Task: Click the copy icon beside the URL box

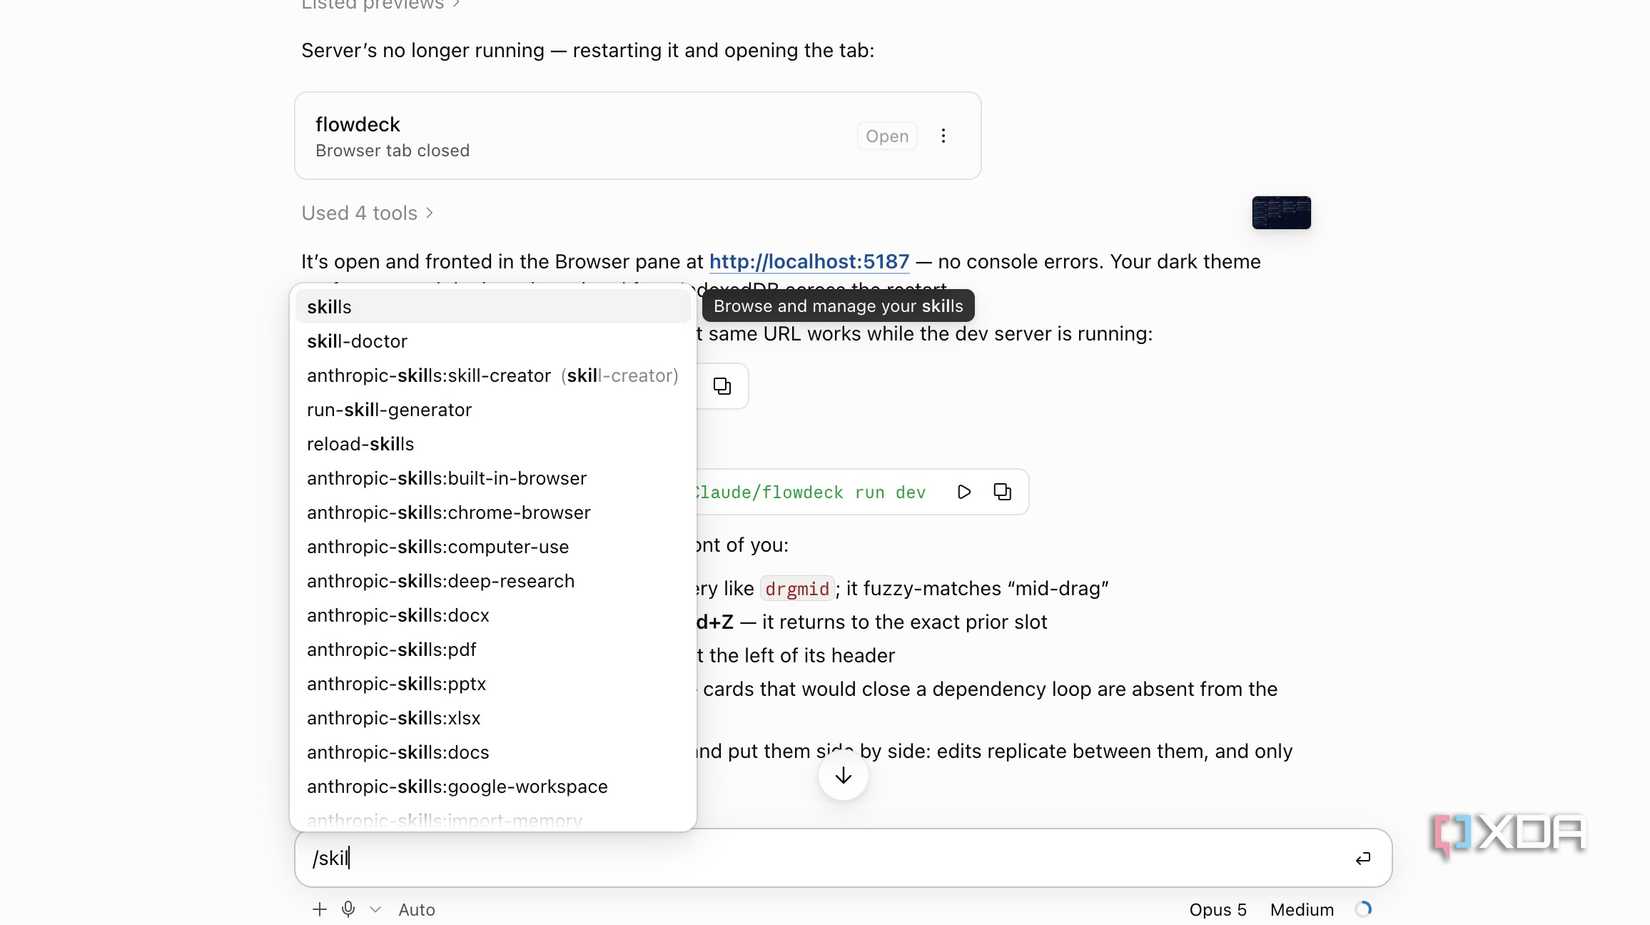Action: pyautogui.click(x=722, y=386)
